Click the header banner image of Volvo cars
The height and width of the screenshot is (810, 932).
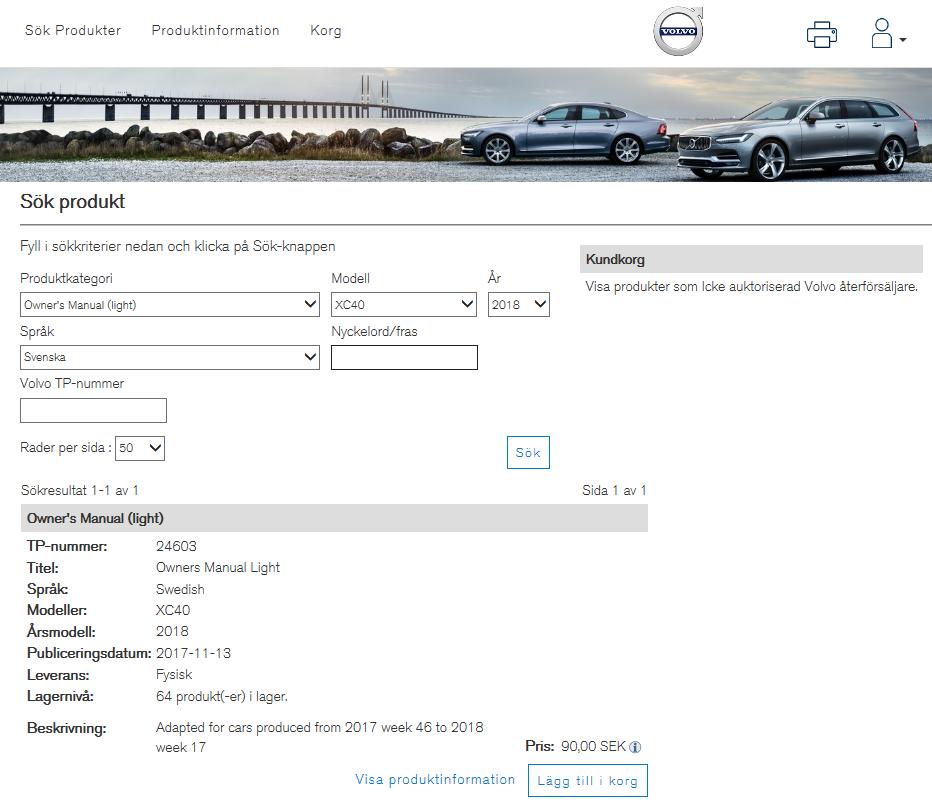[466, 124]
